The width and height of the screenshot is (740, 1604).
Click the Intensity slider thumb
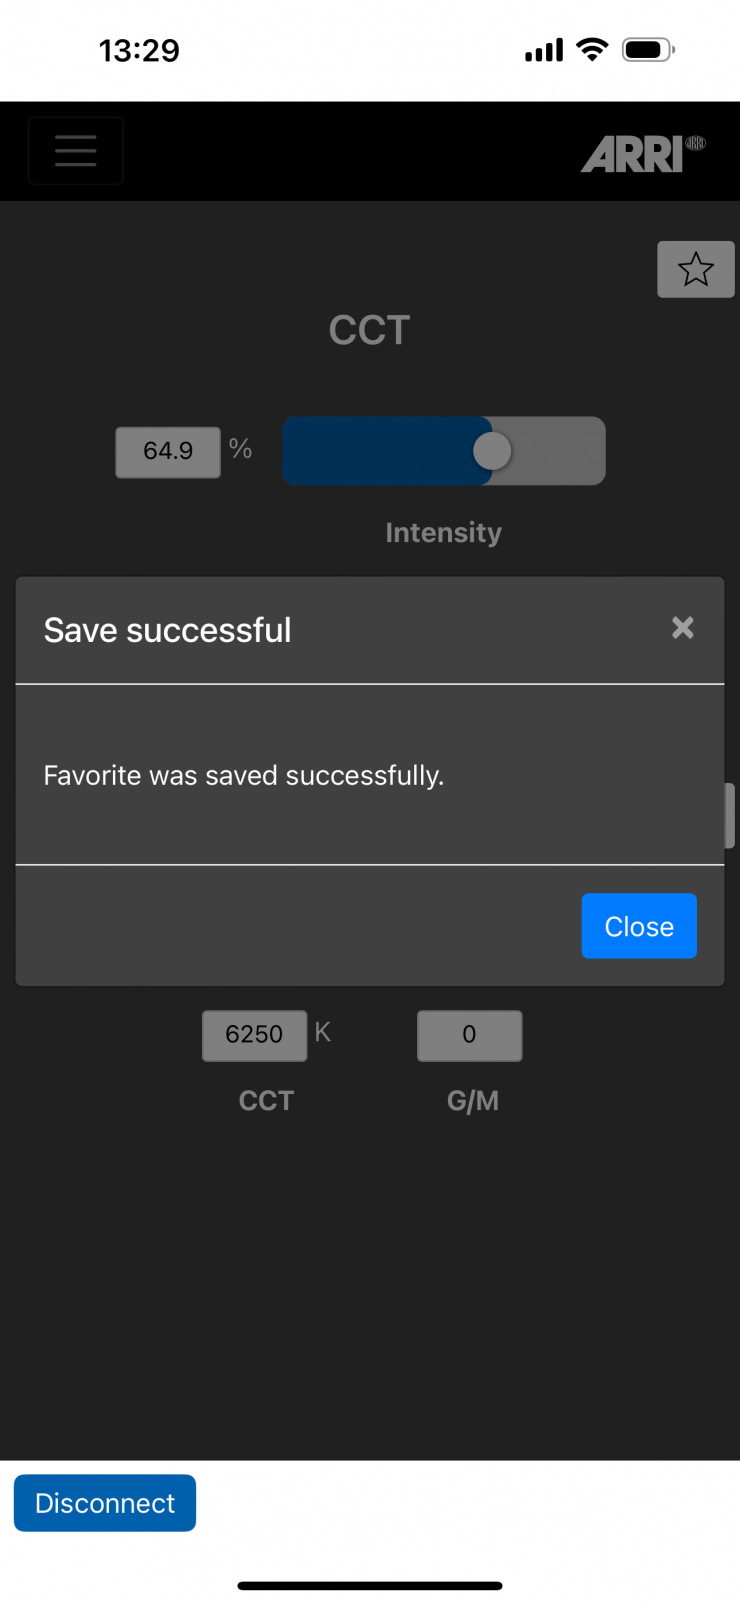tap(492, 451)
